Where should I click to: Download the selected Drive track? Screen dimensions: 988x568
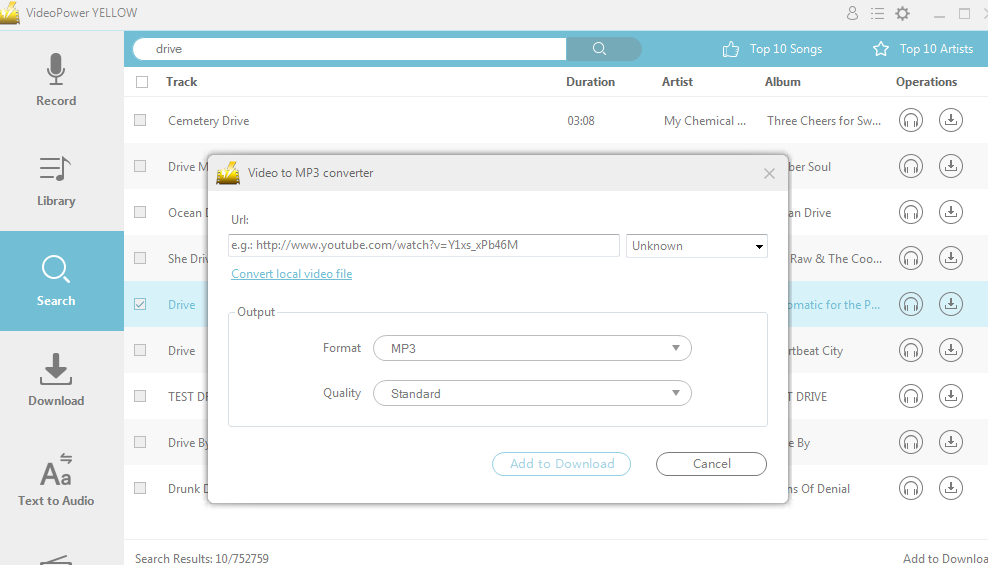[x=951, y=304]
